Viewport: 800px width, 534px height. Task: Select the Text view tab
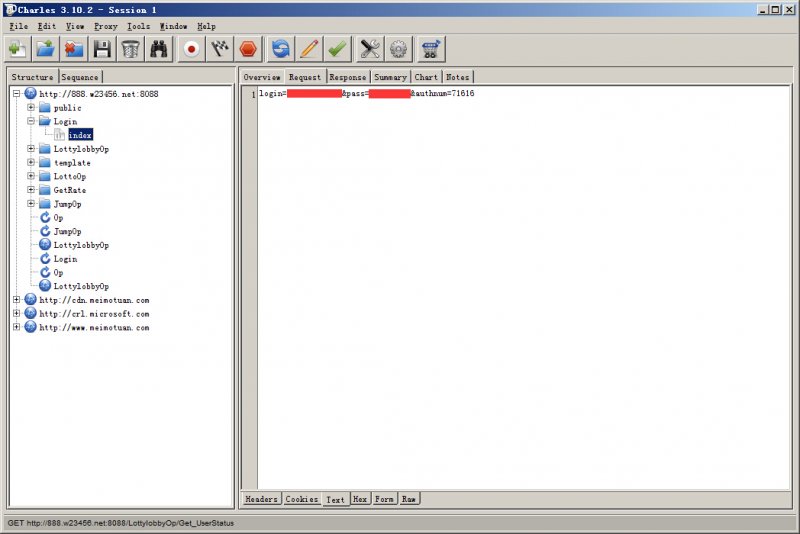(x=336, y=500)
